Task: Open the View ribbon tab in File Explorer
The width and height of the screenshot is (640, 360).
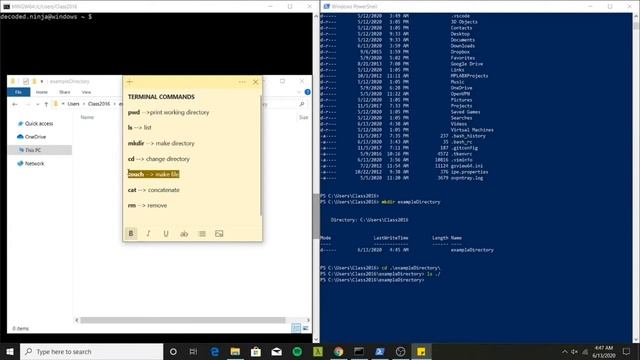Action: [86, 92]
